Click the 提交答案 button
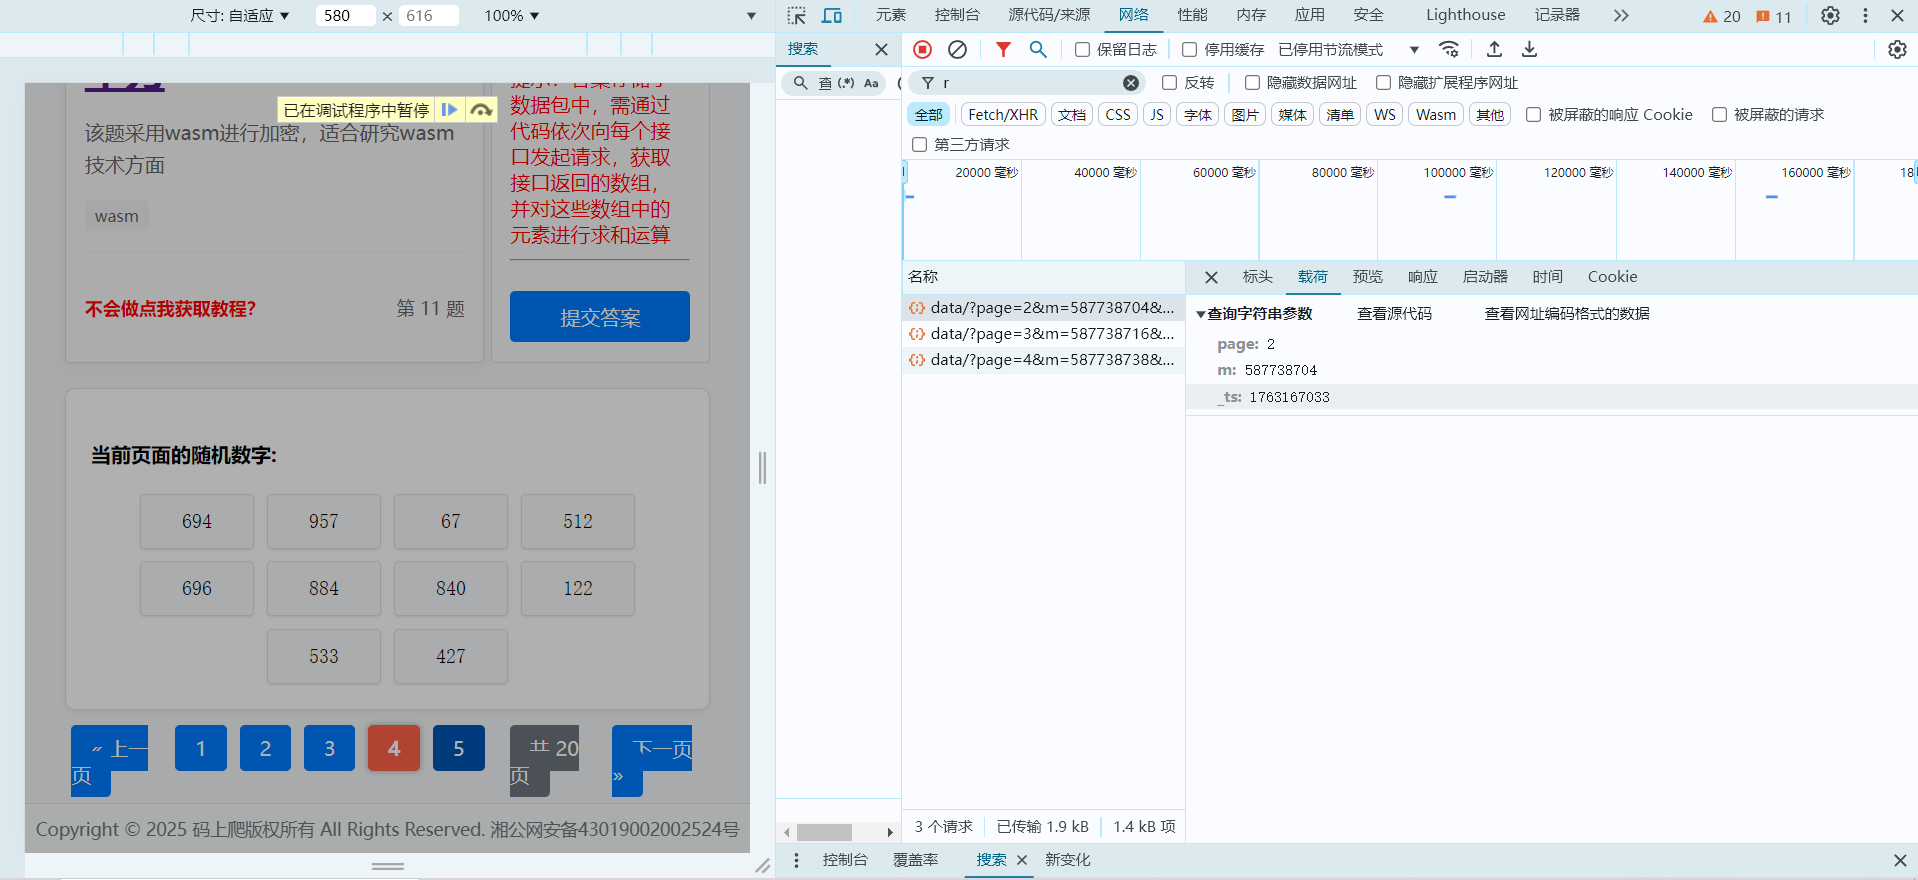Image resolution: width=1918 pixels, height=880 pixels. pos(599,317)
